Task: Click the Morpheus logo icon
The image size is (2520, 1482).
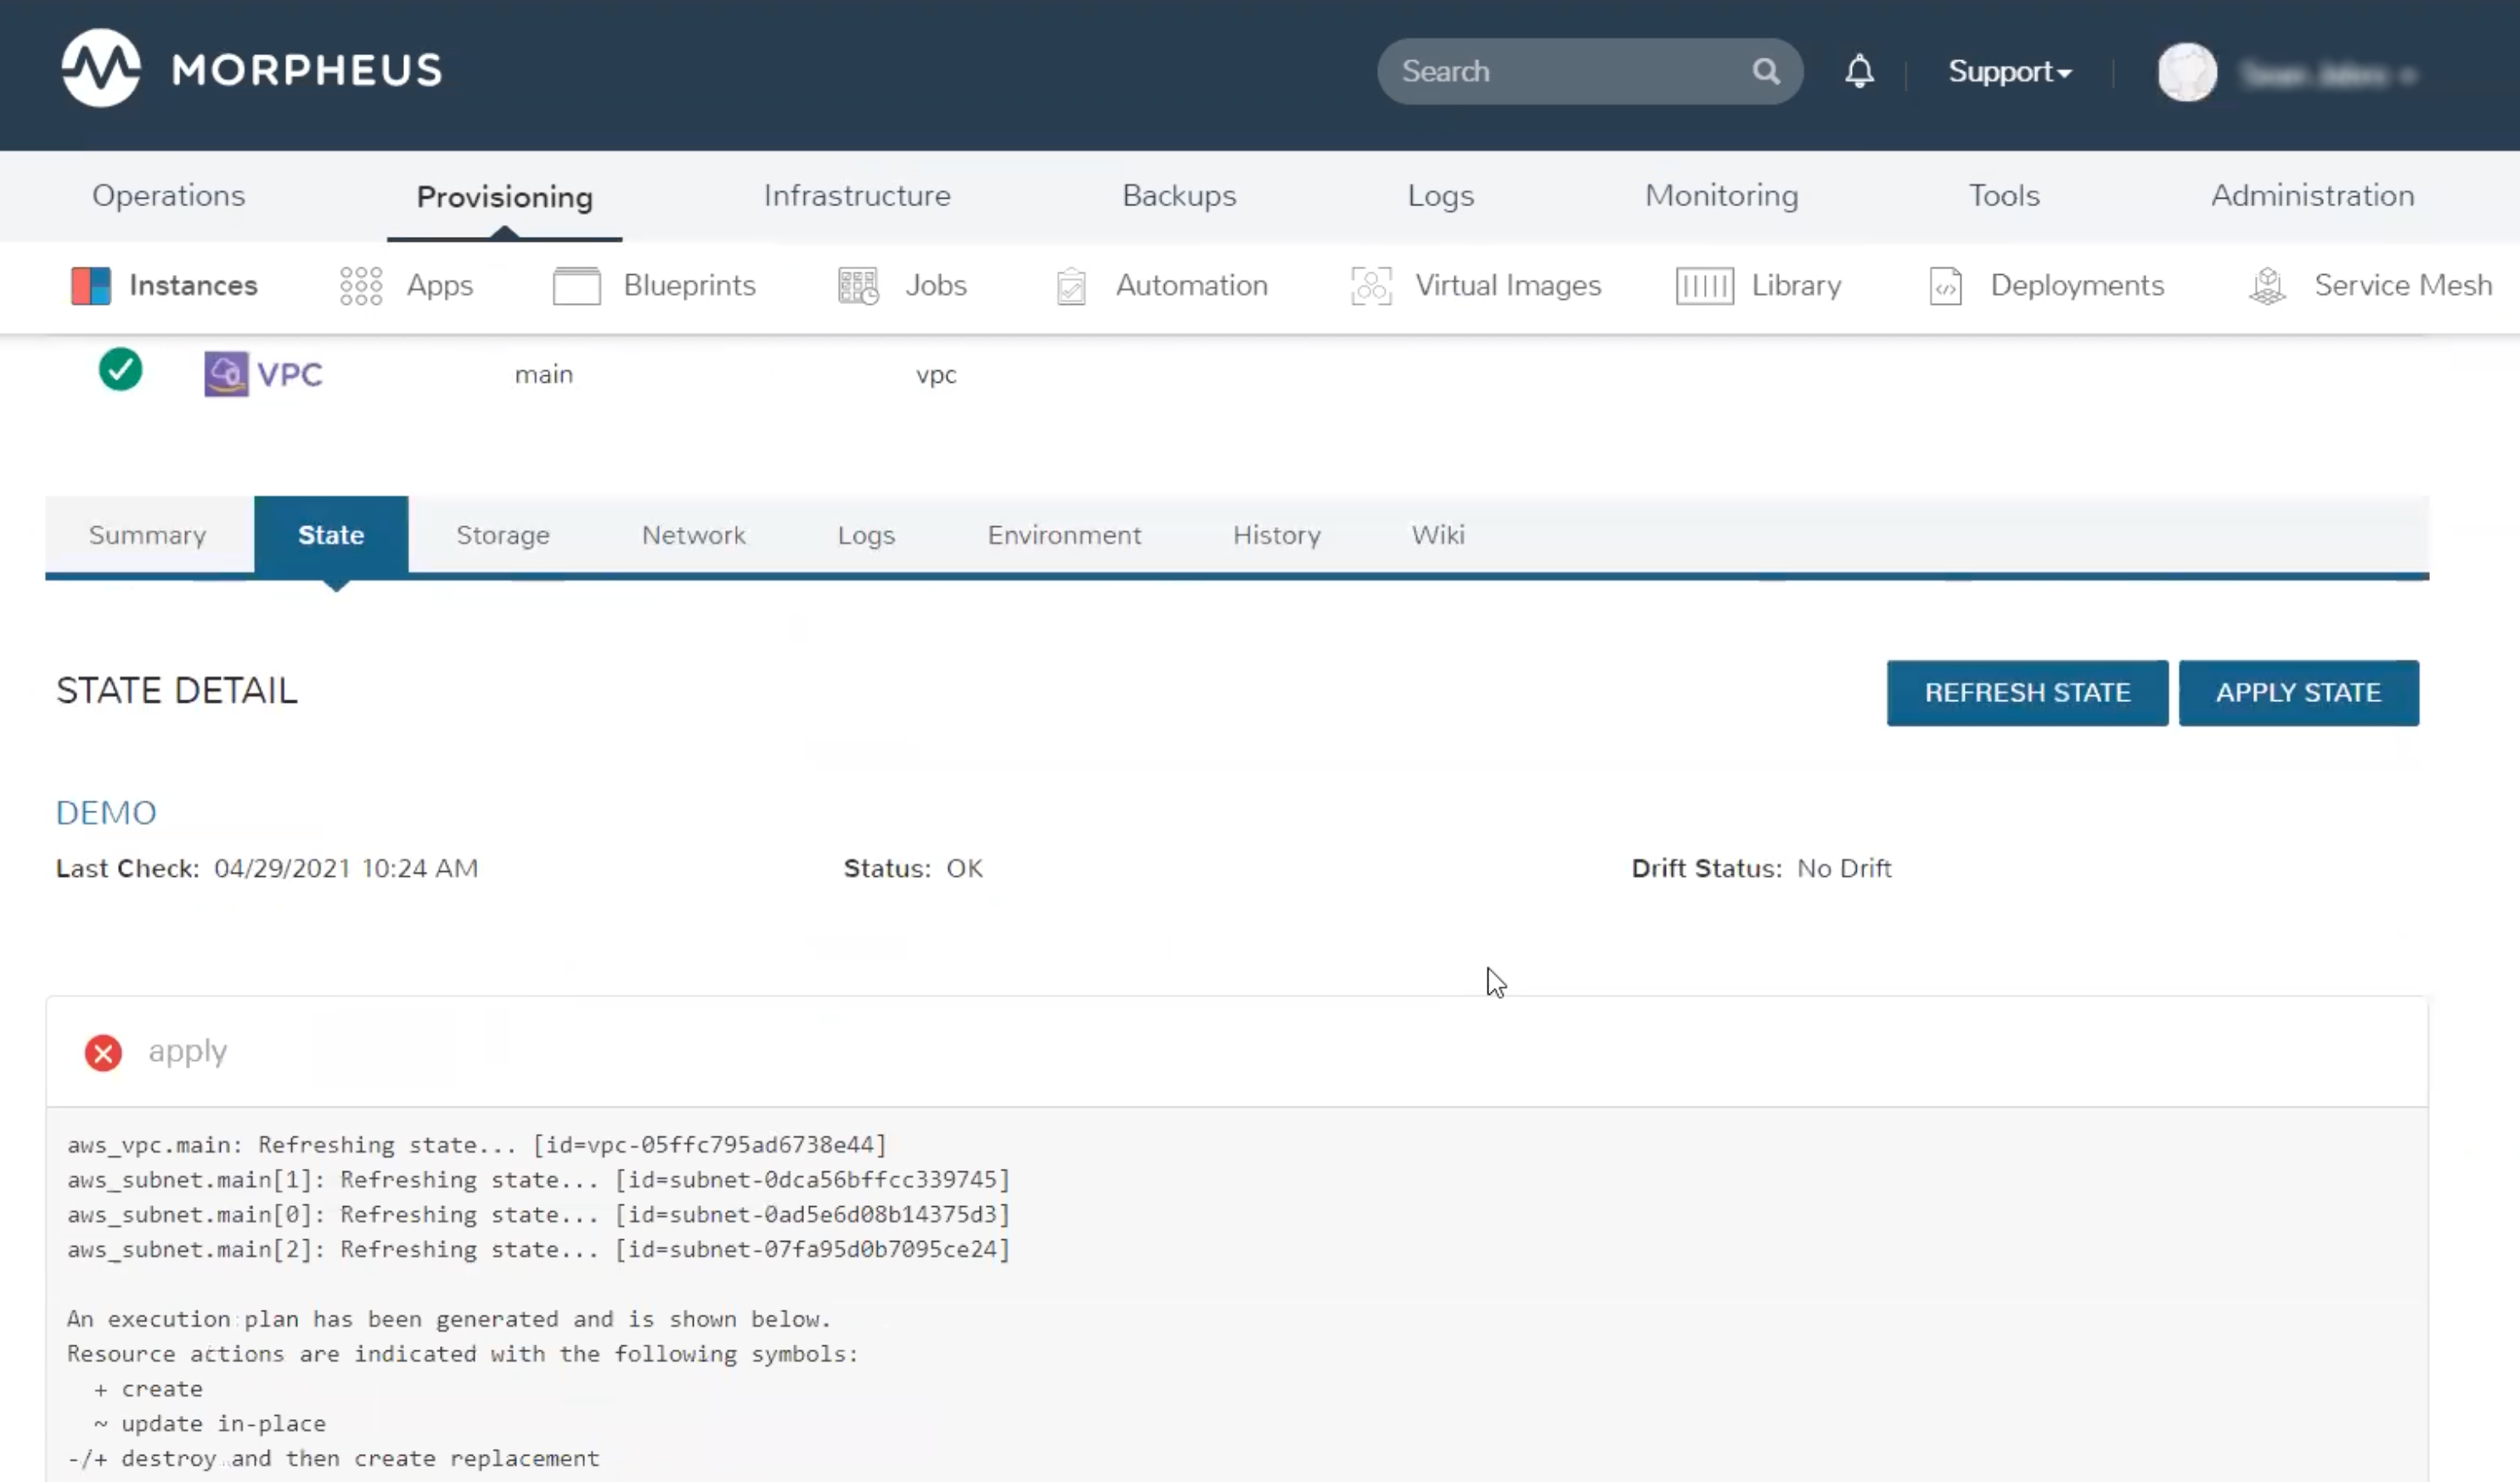Action: 100,69
